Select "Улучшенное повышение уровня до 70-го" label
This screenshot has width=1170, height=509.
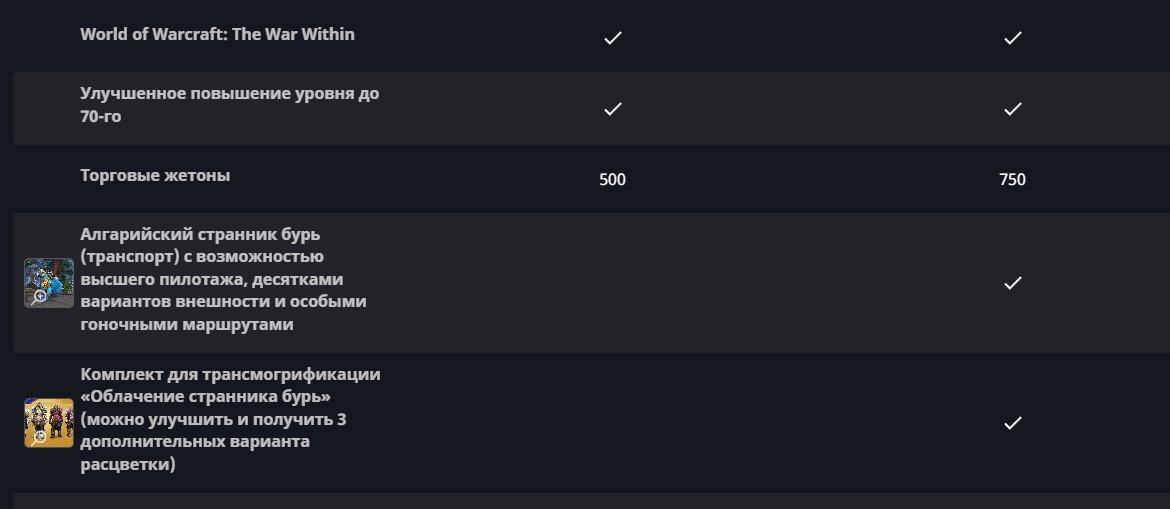(x=229, y=104)
